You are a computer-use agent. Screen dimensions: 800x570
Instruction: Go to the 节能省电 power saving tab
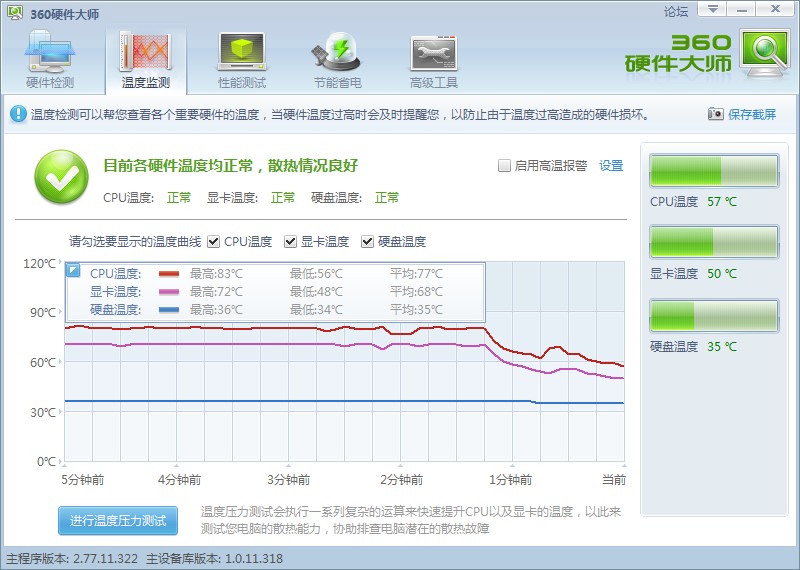[x=337, y=60]
